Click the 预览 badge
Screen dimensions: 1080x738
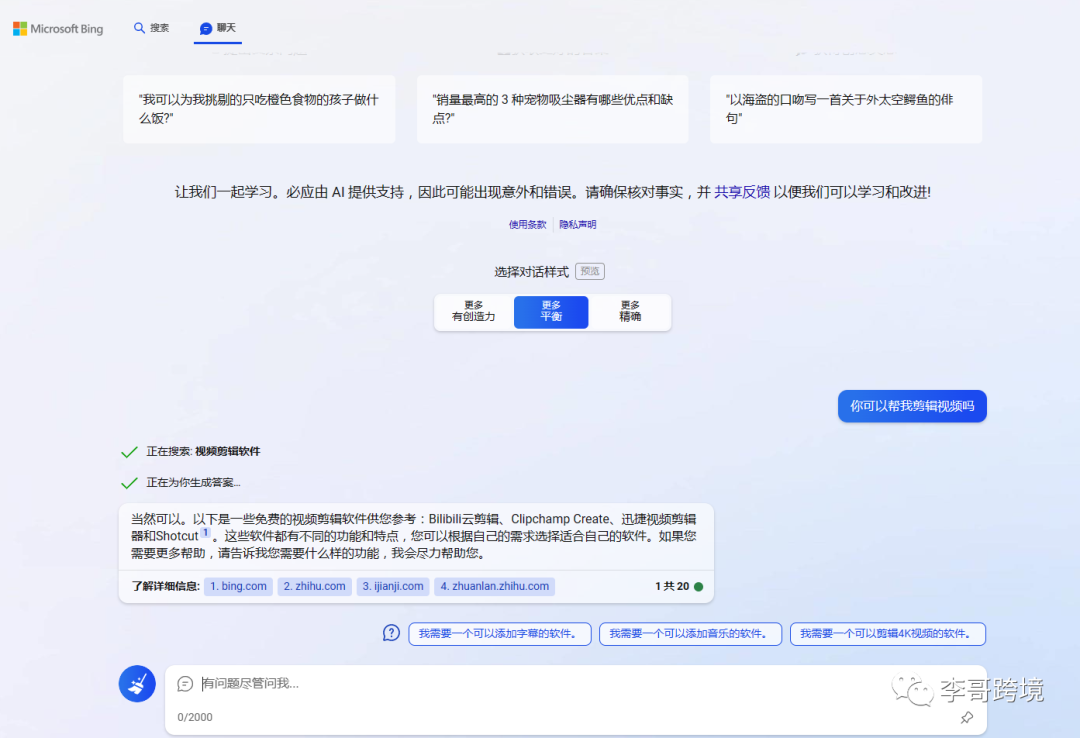pyautogui.click(x=590, y=271)
